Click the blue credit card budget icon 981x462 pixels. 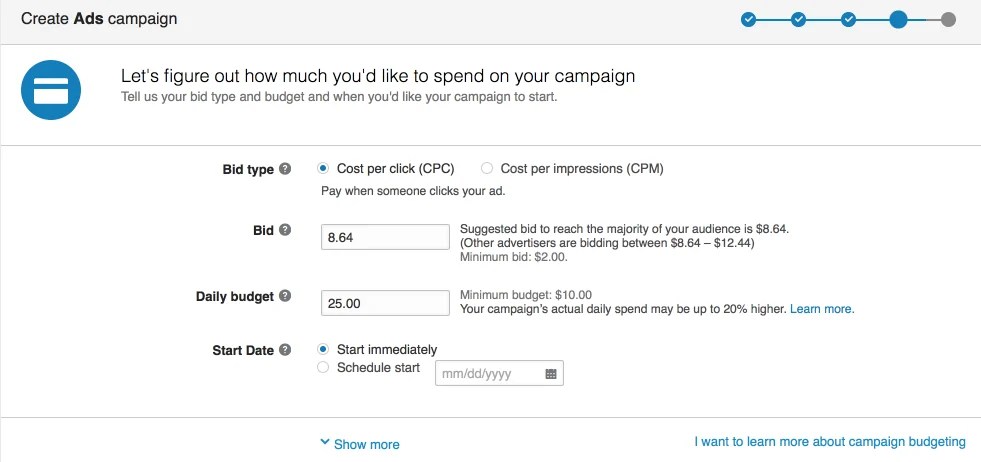click(51, 90)
